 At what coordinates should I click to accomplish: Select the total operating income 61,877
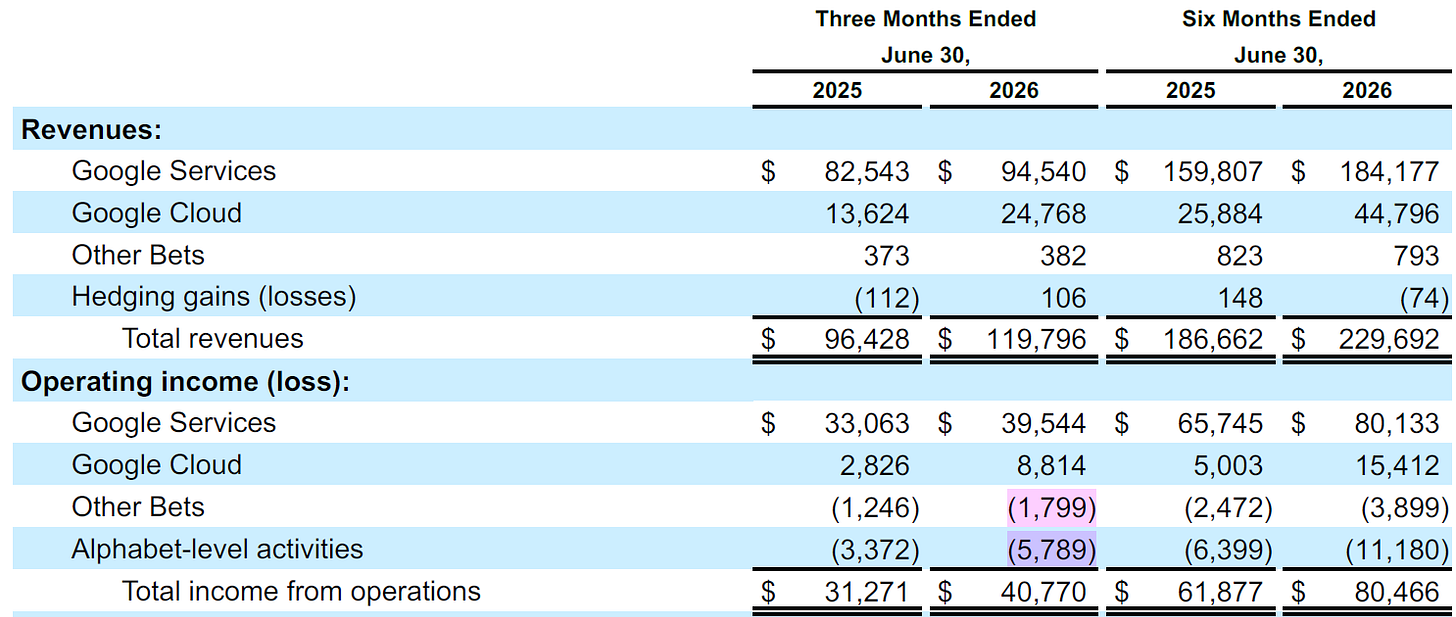(1221, 592)
